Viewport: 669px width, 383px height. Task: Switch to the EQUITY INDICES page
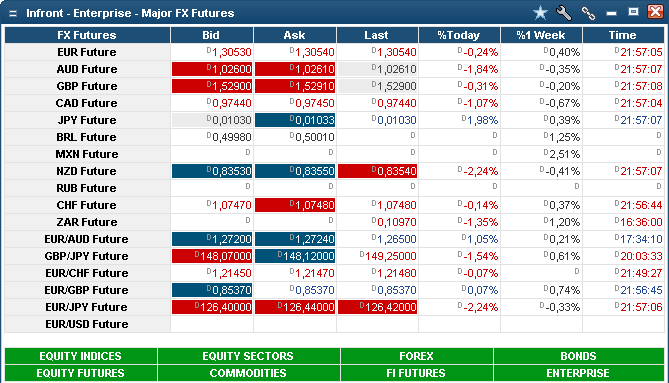(x=81, y=356)
